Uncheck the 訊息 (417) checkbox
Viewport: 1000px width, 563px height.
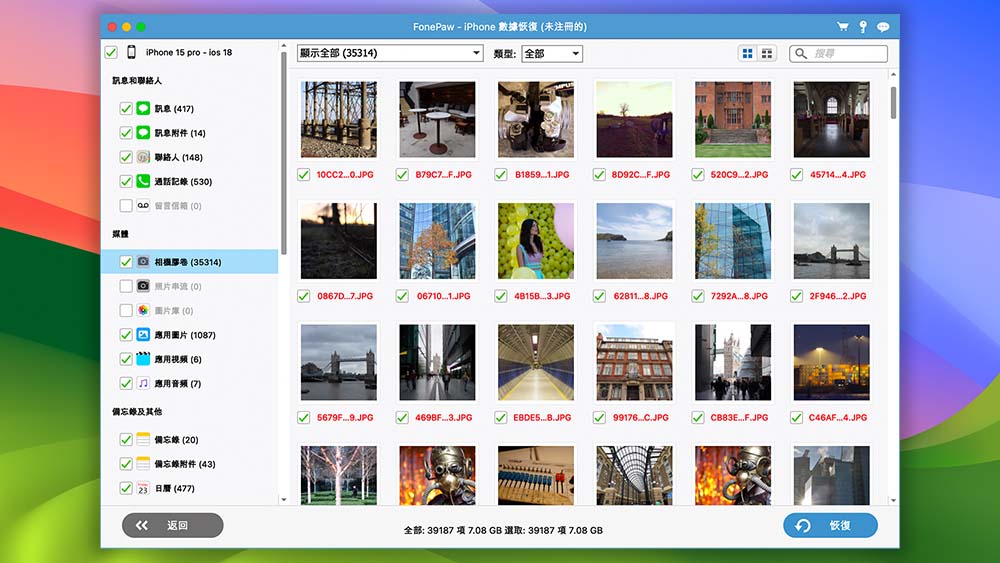pos(126,108)
